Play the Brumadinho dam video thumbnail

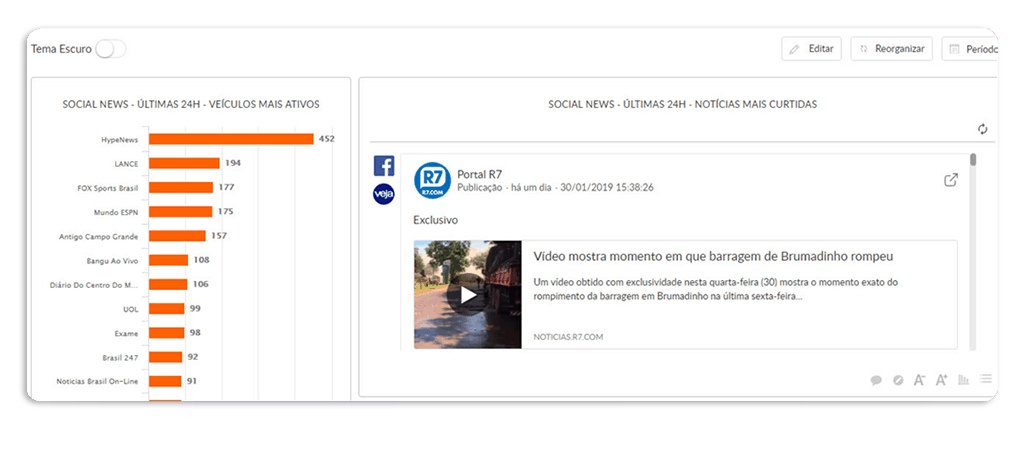[x=468, y=294]
